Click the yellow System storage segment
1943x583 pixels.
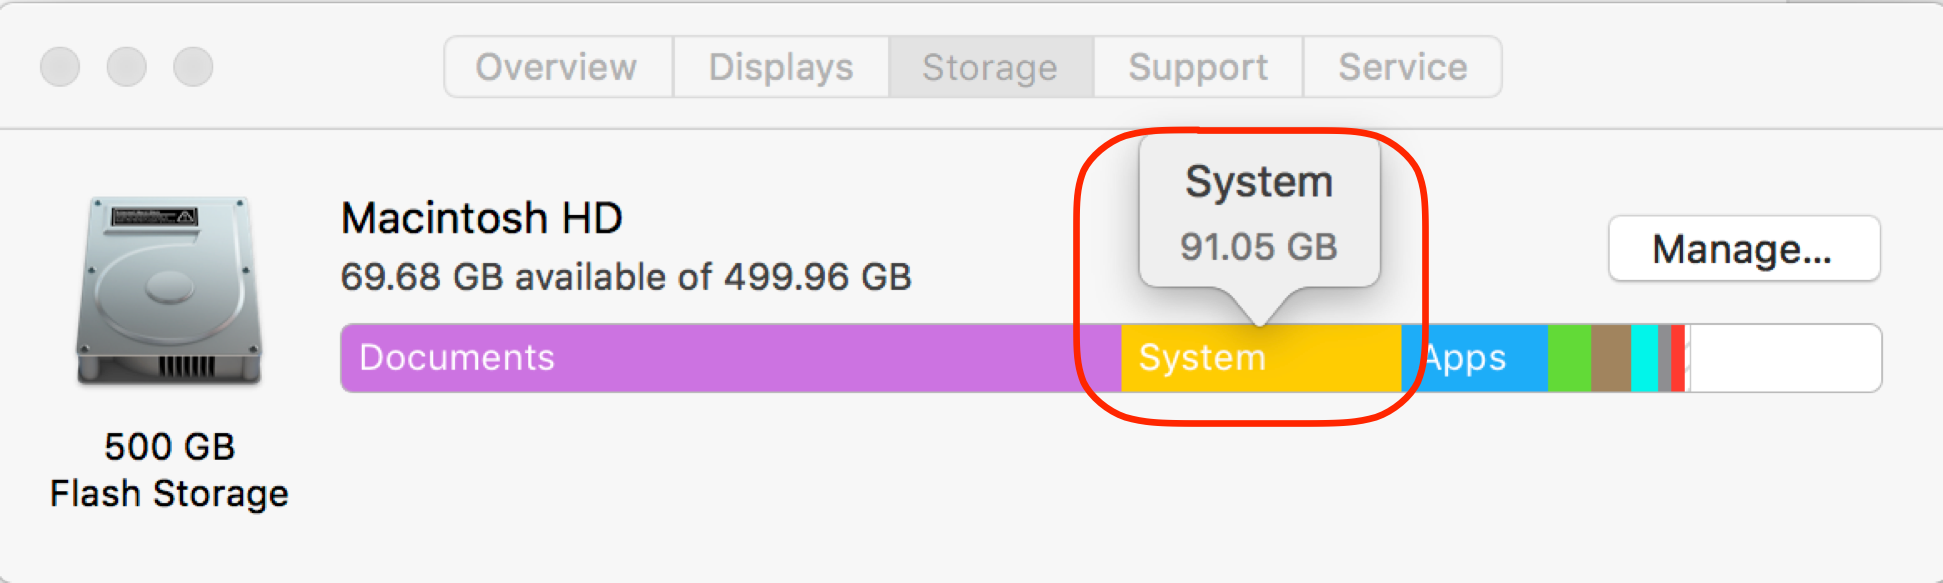pos(1260,358)
